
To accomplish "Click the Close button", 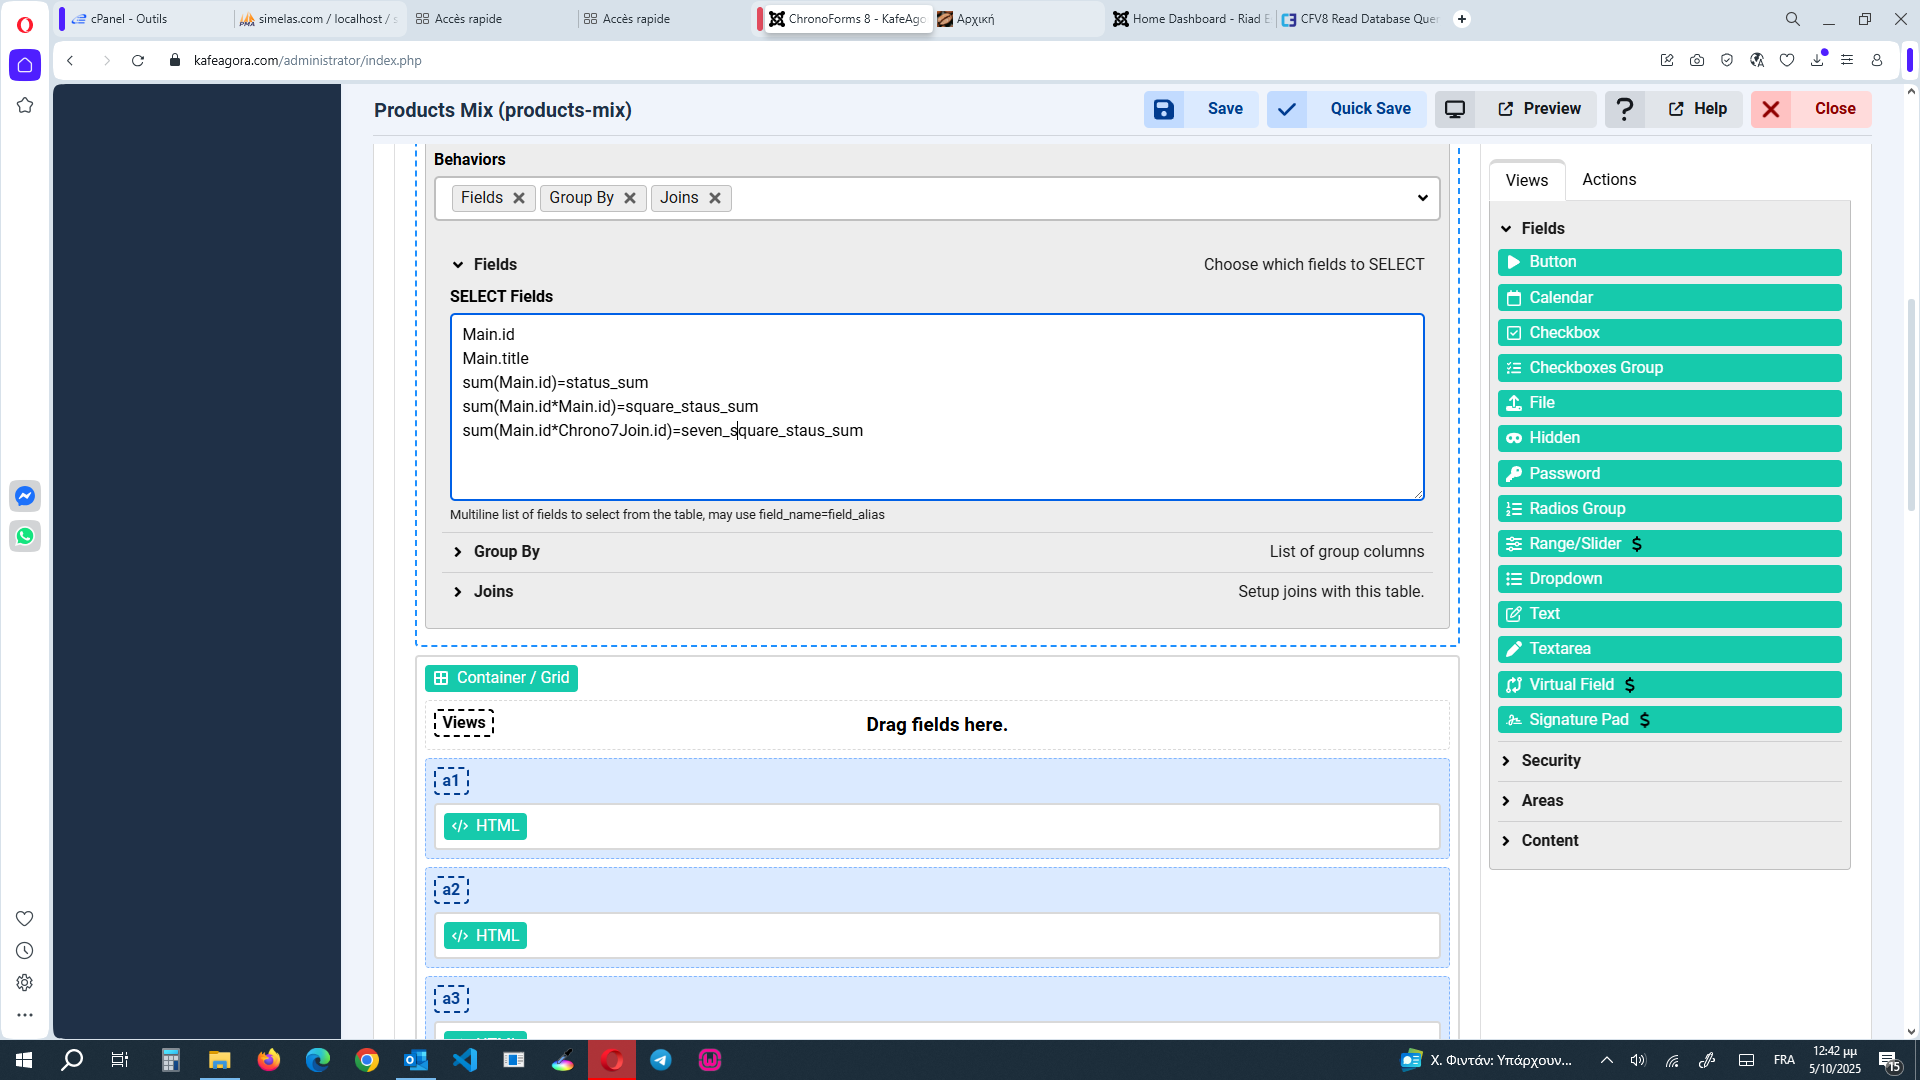I will tap(1833, 109).
